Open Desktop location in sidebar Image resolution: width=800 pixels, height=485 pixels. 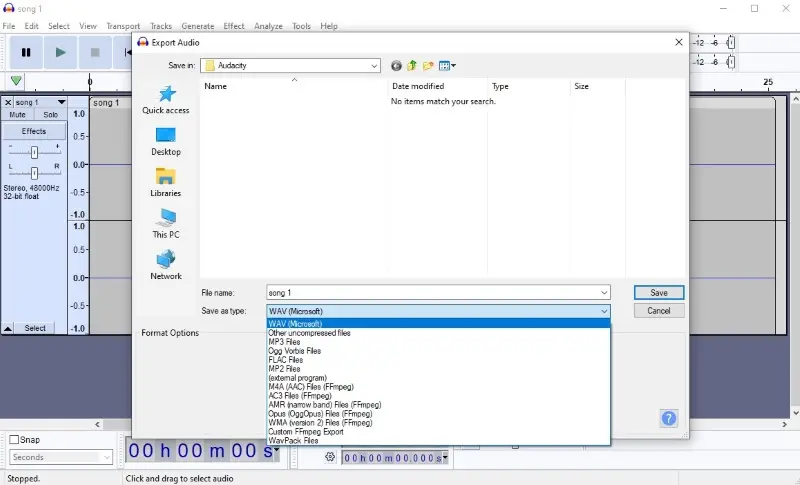click(166, 141)
